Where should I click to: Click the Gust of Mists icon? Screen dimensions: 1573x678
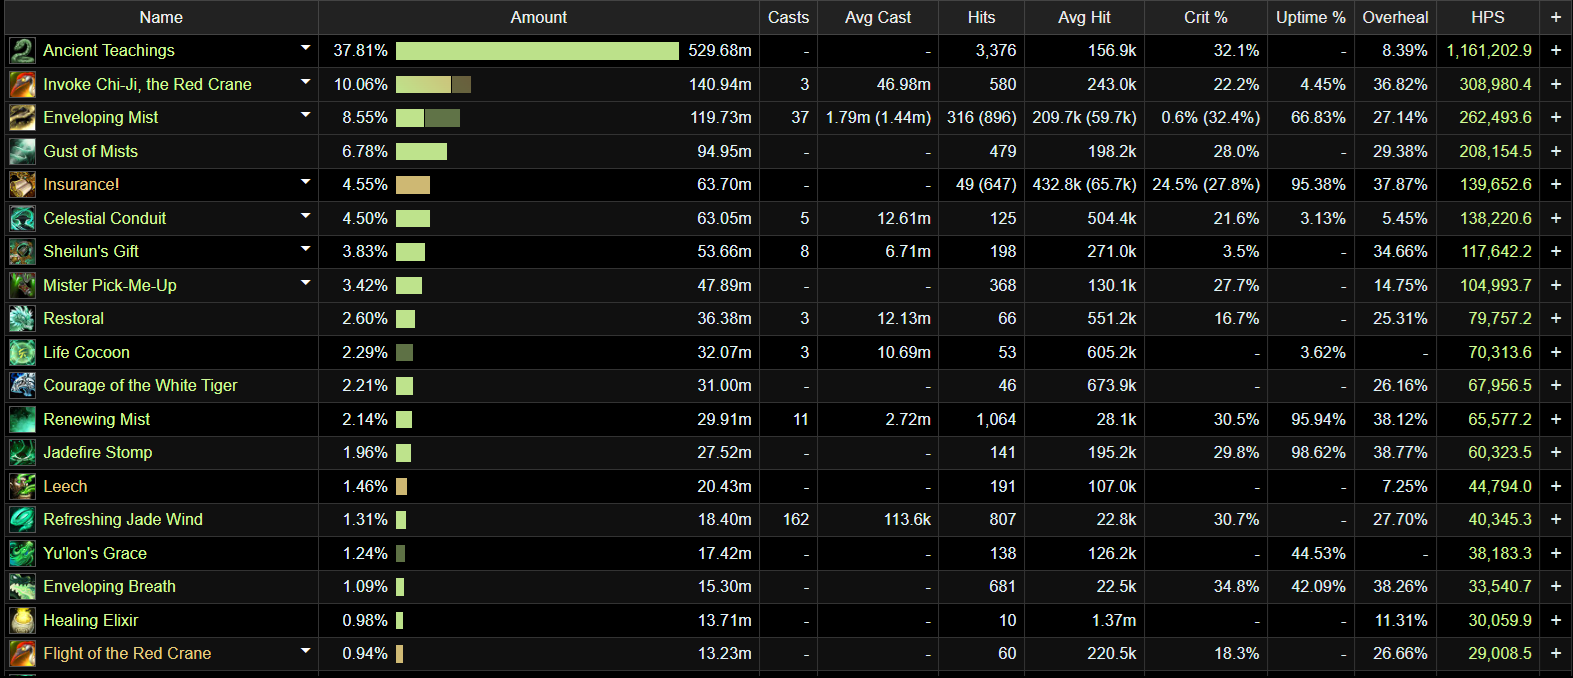coord(22,151)
